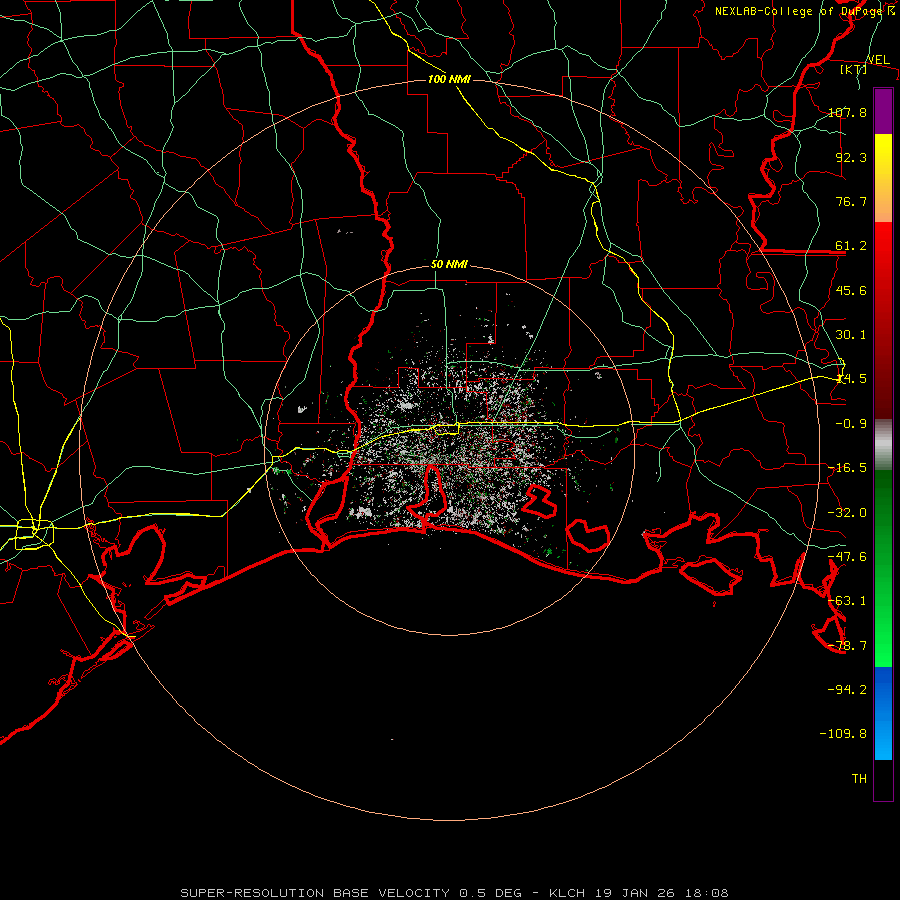Viewport: 900px width, 900px height.
Task: Click the yellow-orange segment of the velocity scale
Action: tap(883, 178)
